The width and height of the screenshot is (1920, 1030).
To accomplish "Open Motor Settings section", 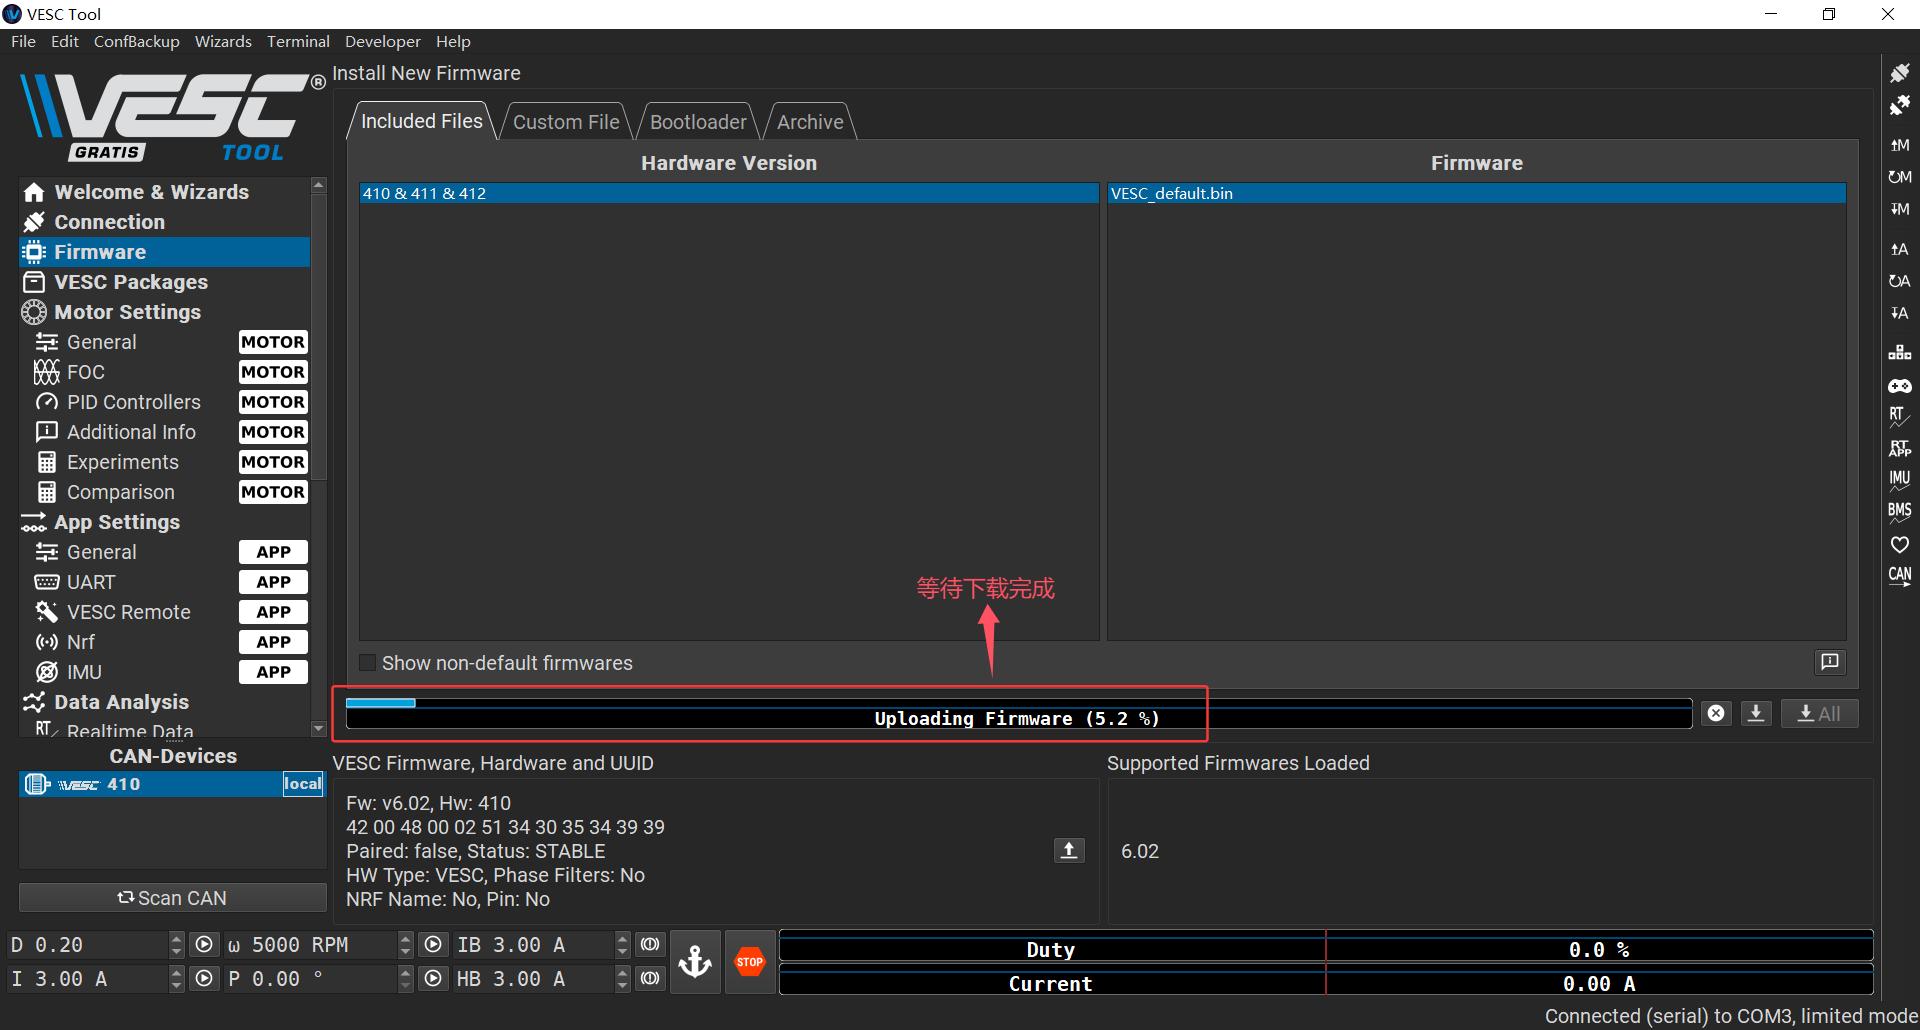I will (165, 312).
